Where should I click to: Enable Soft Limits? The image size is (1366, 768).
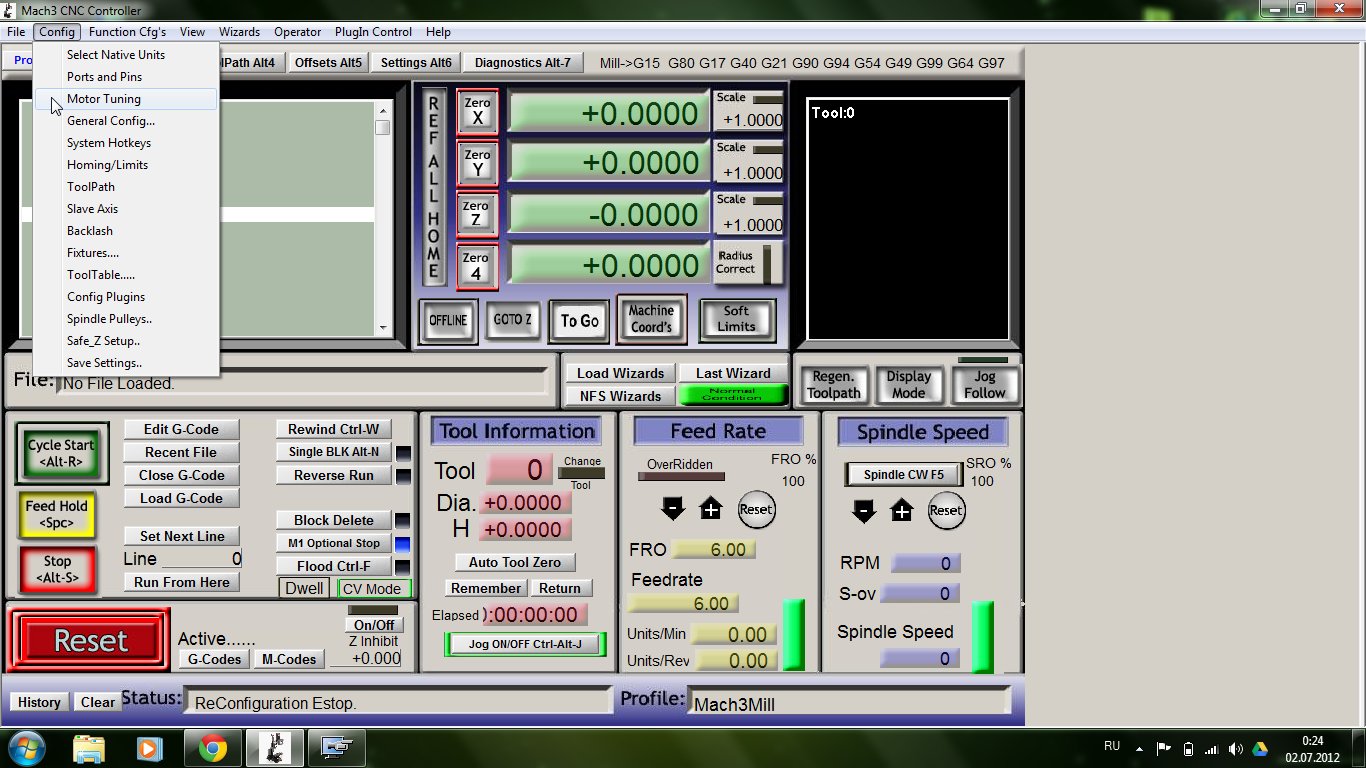tap(736, 319)
